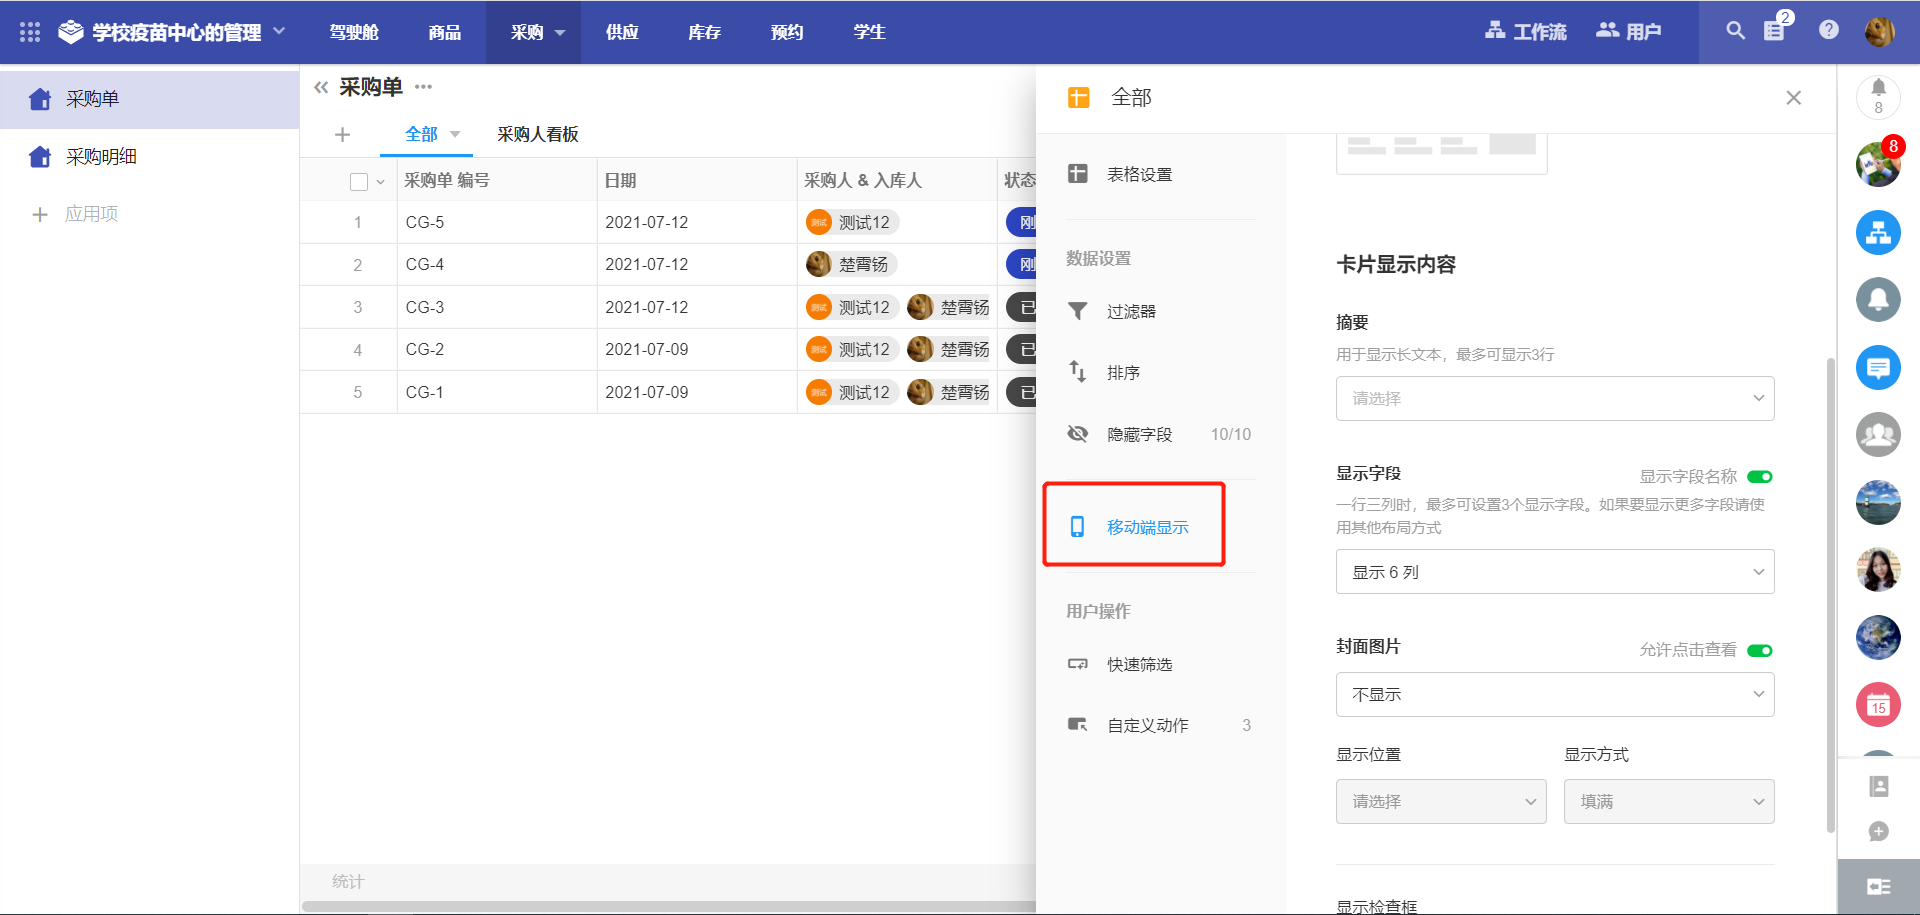Image resolution: width=1920 pixels, height=915 pixels.
Task: Open the 过滤器 filter setting
Action: (x=1130, y=312)
